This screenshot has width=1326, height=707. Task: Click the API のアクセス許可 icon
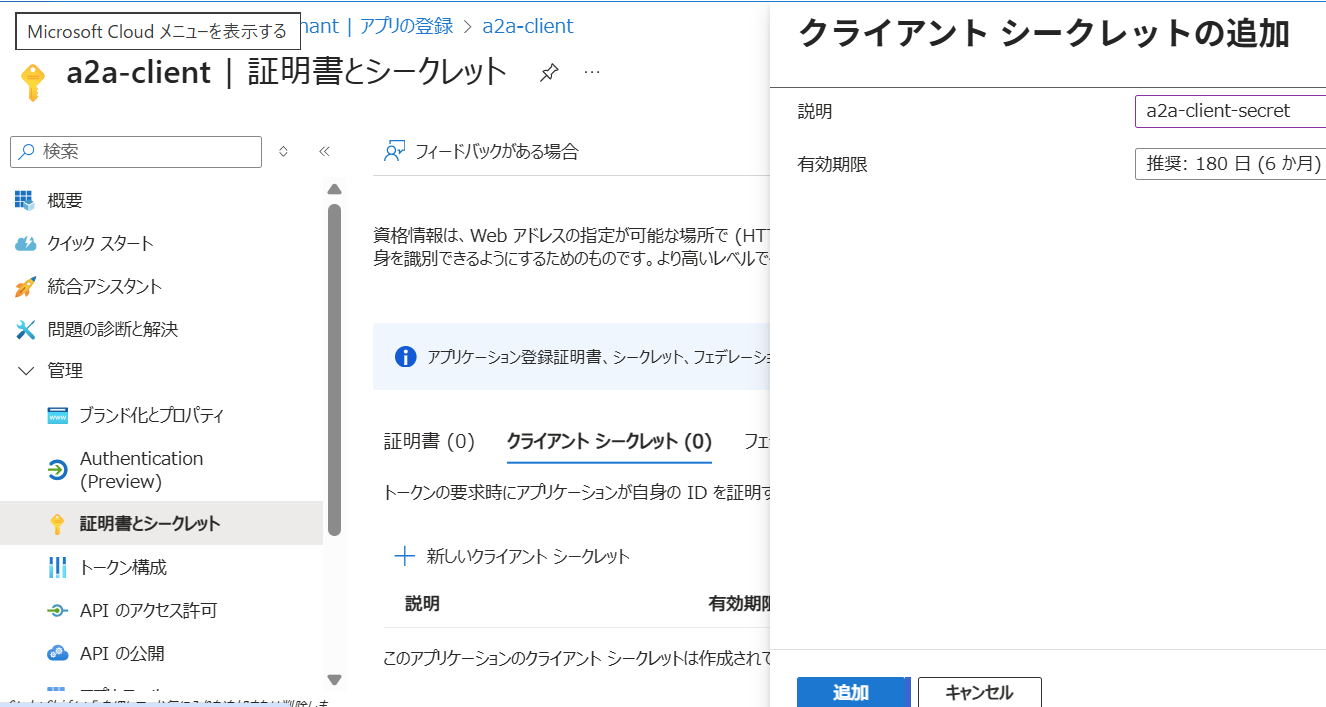click(x=58, y=610)
